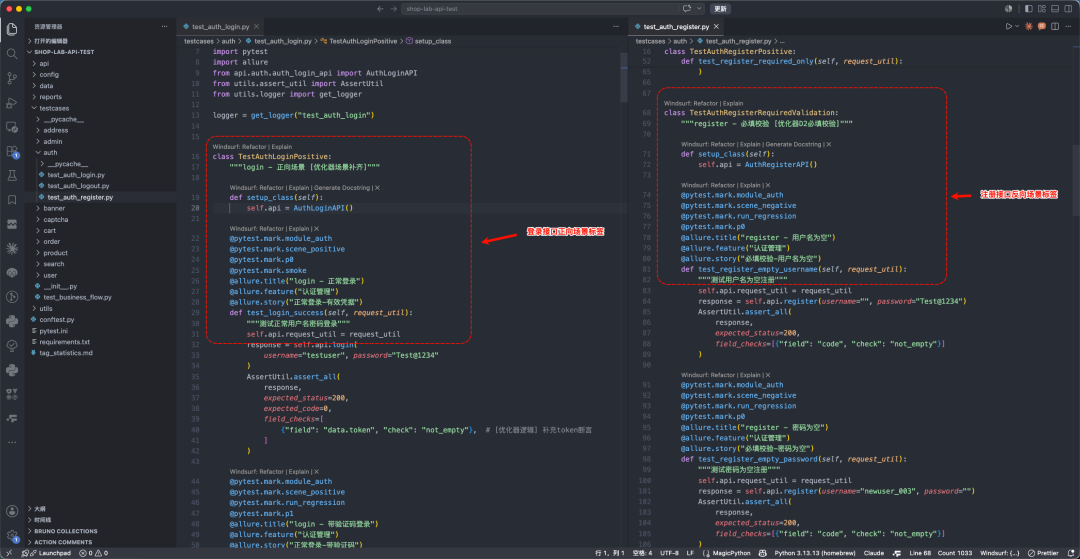Open the Claude starburst icon in activity bar

click(12, 248)
